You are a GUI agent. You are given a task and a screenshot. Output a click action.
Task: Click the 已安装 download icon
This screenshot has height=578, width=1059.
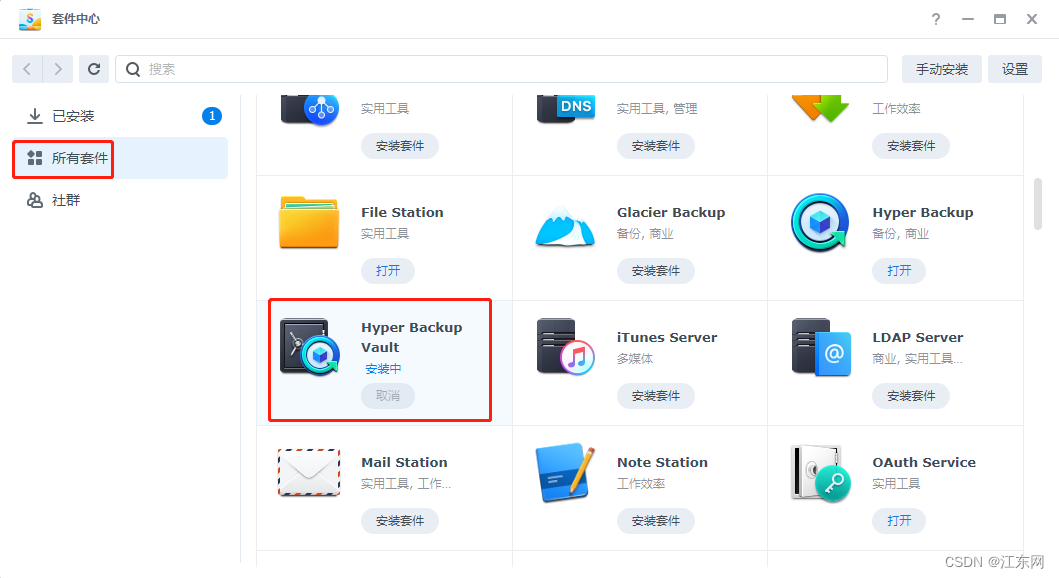click(34, 116)
